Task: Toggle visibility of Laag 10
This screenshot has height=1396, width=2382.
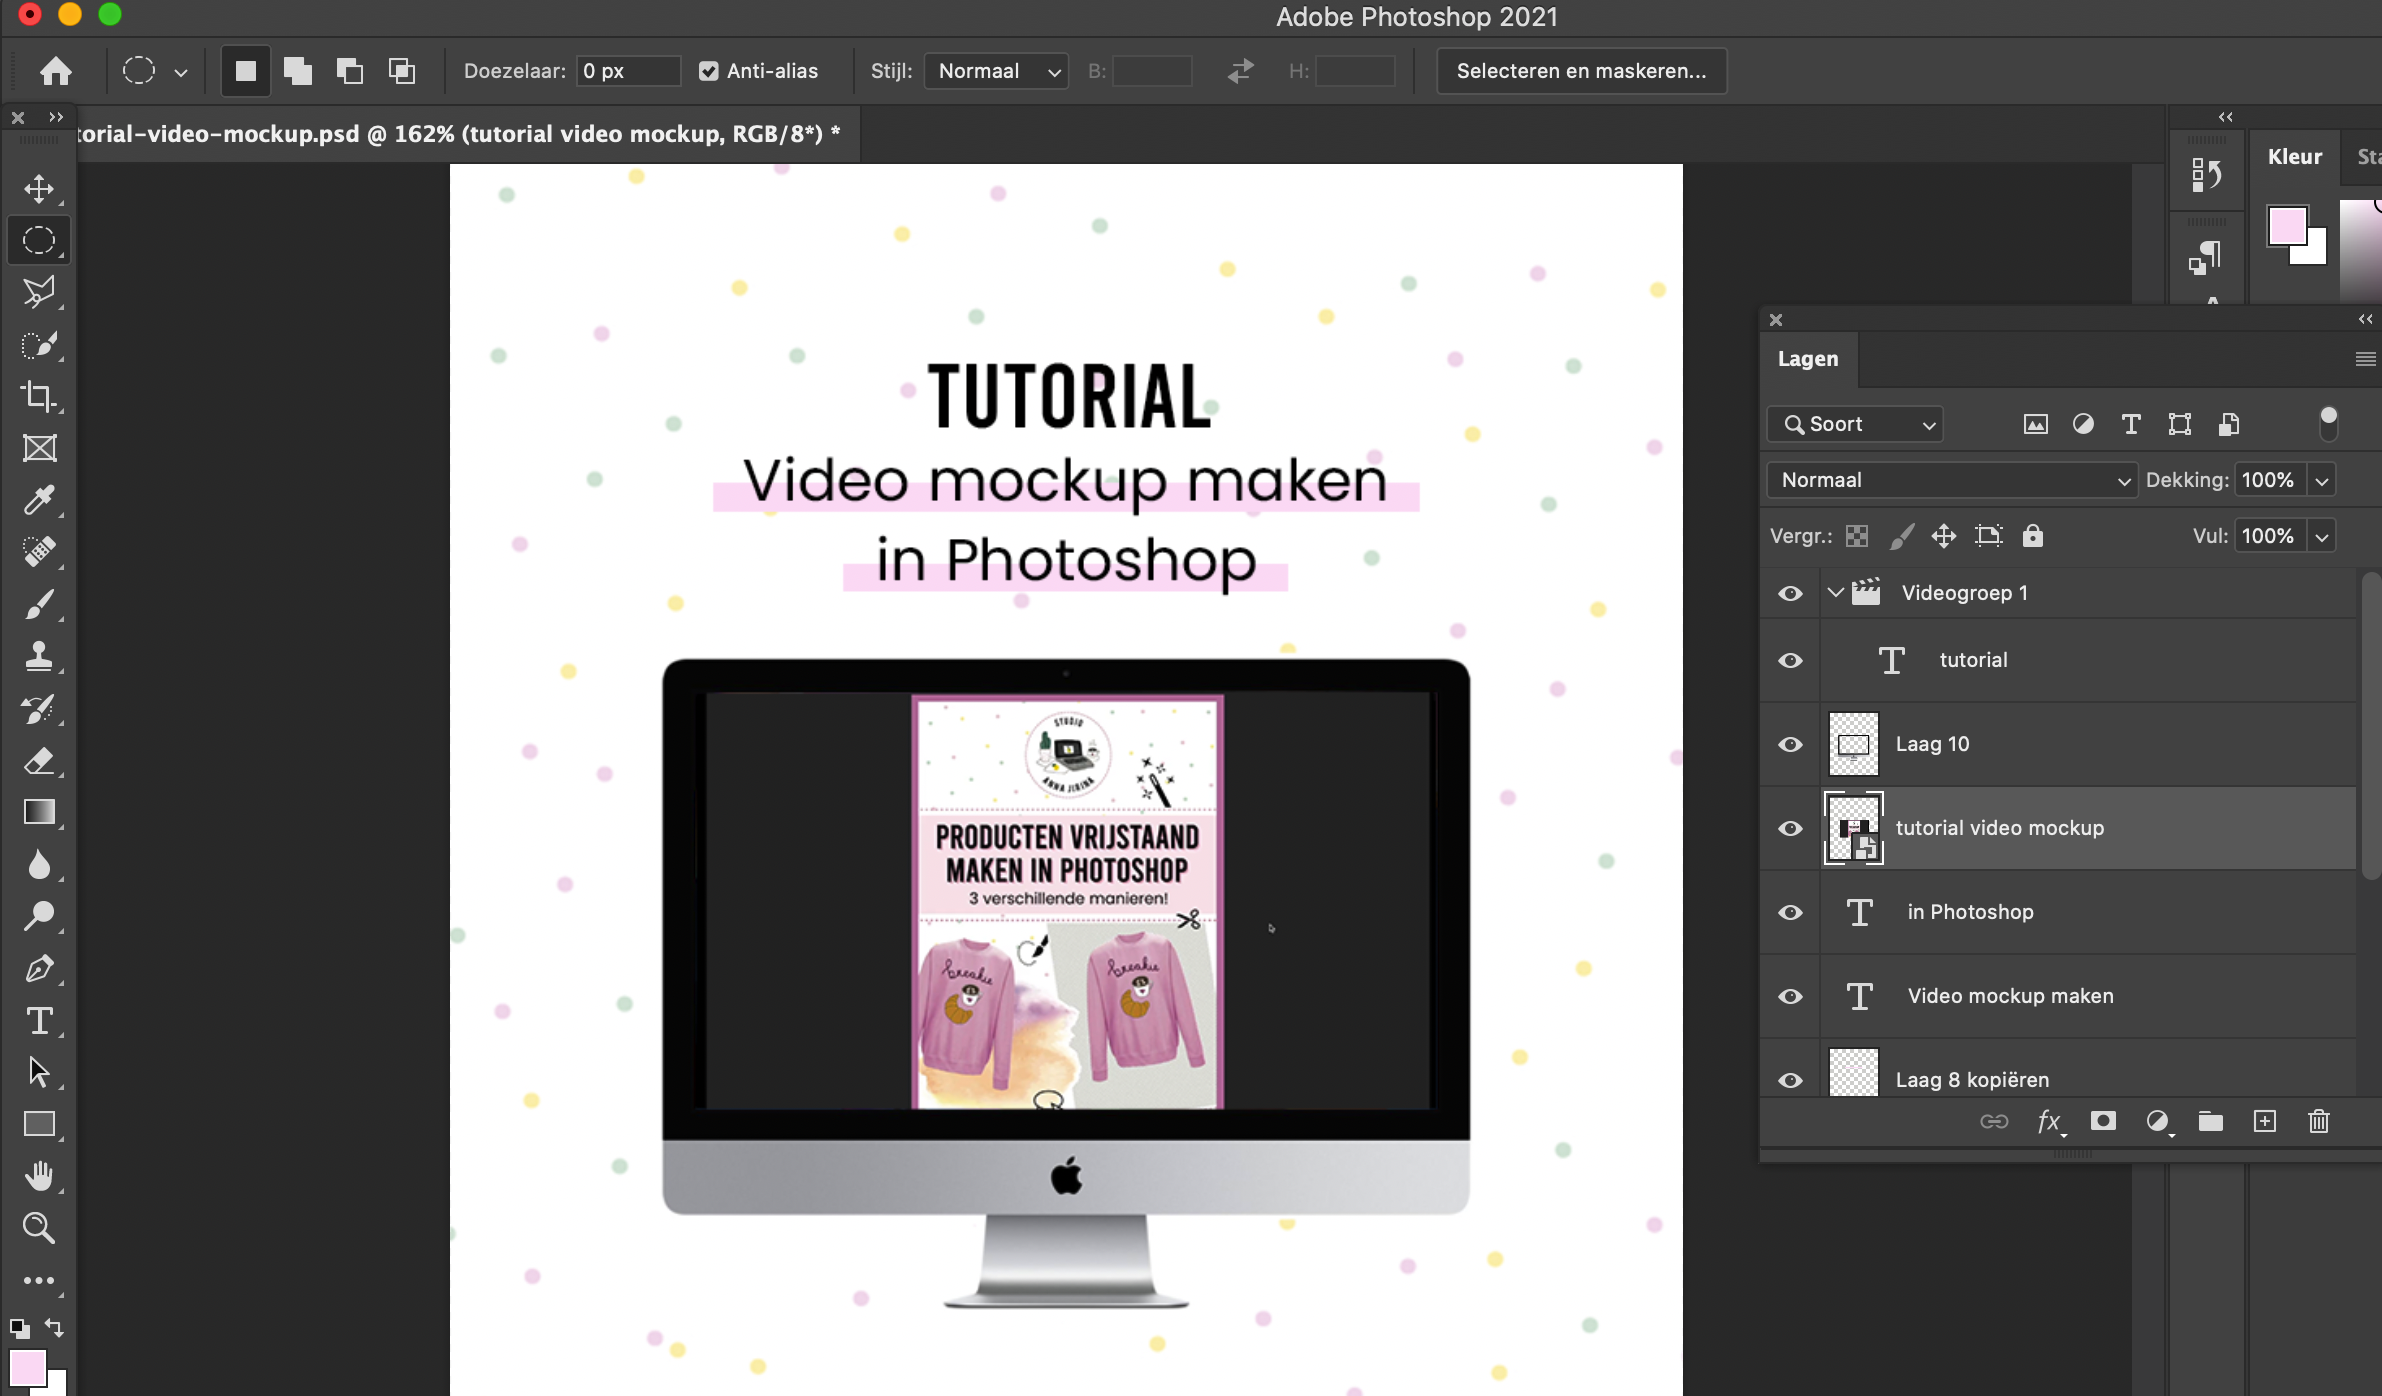Action: (x=1790, y=745)
